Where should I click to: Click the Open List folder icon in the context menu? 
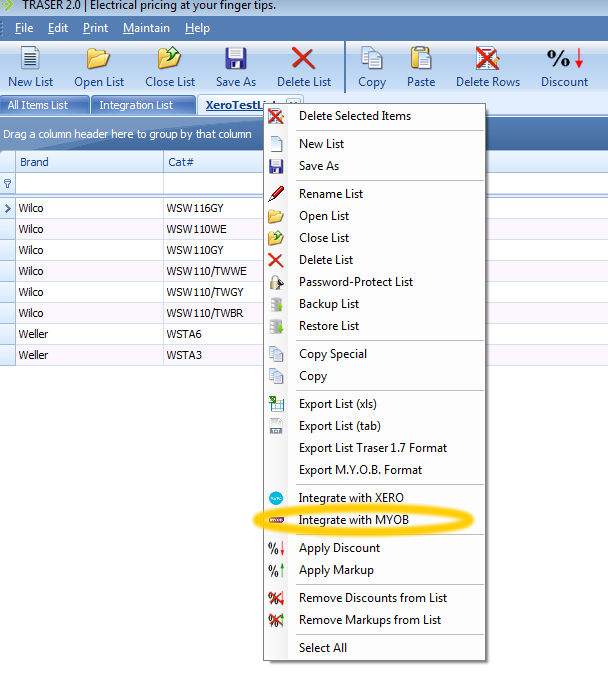click(x=276, y=216)
